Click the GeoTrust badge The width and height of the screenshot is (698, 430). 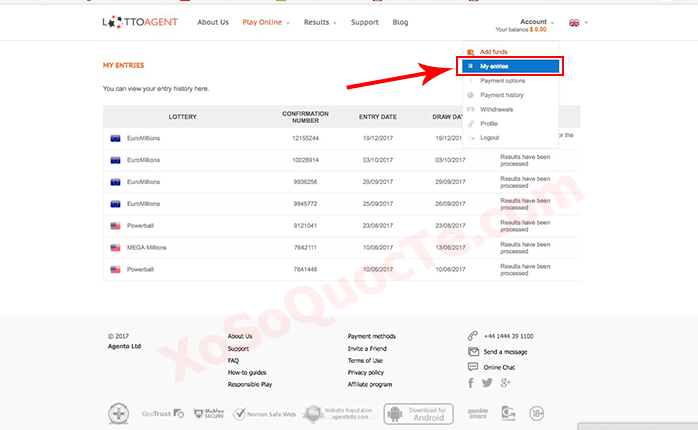[x=162, y=414]
